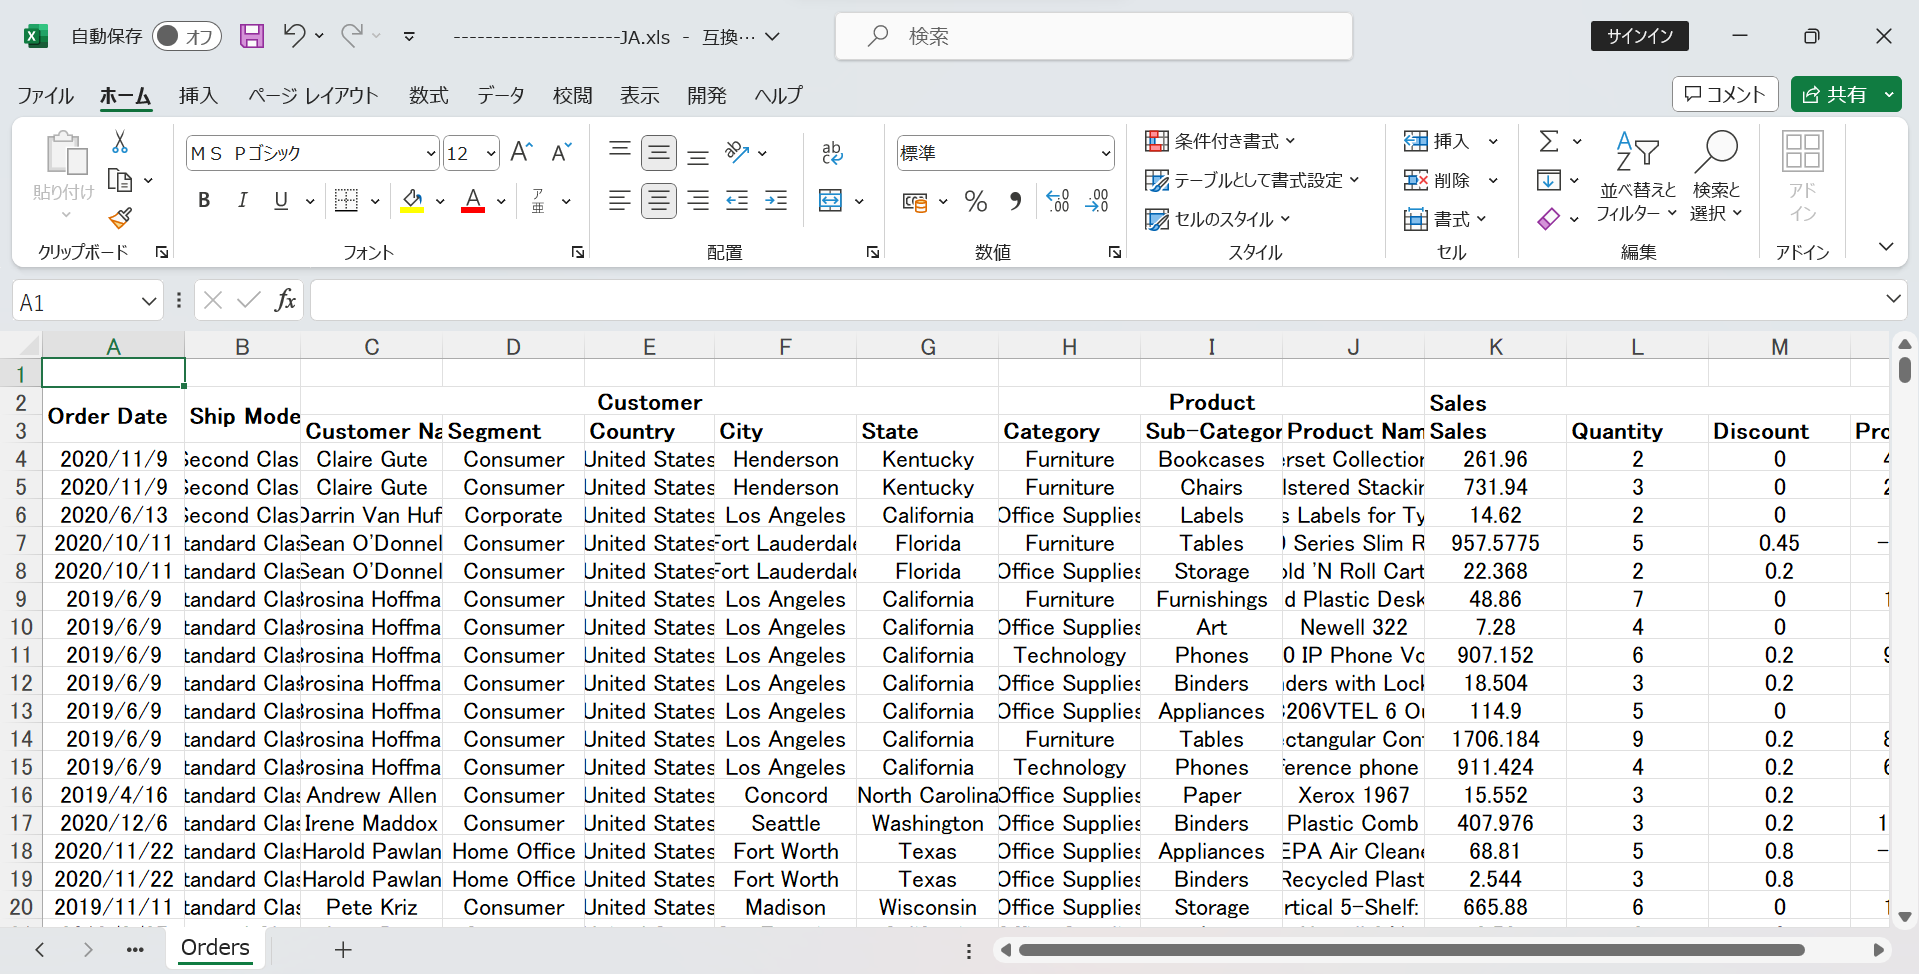
Task: Click 削除 cells button
Action: (1436, 180)
